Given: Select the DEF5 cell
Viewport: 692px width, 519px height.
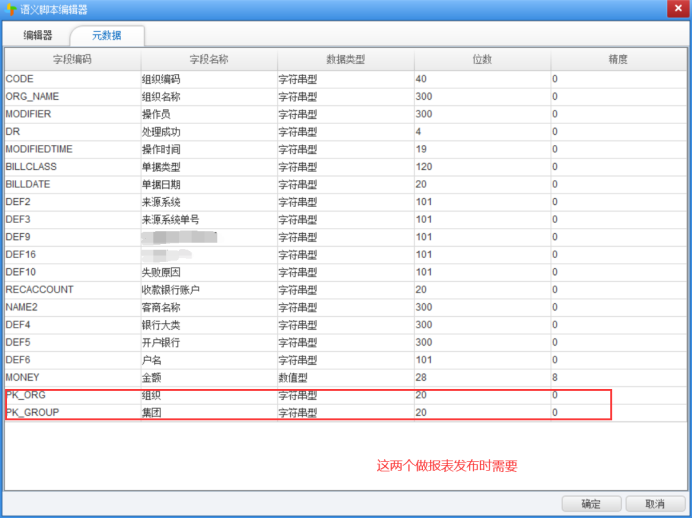Looking at the screenshot, I should 73,342.
